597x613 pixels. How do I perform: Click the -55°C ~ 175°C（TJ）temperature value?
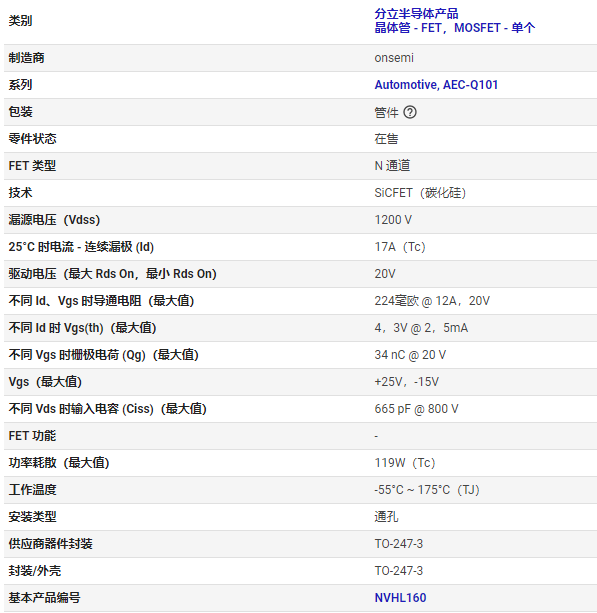click(427, 489)
